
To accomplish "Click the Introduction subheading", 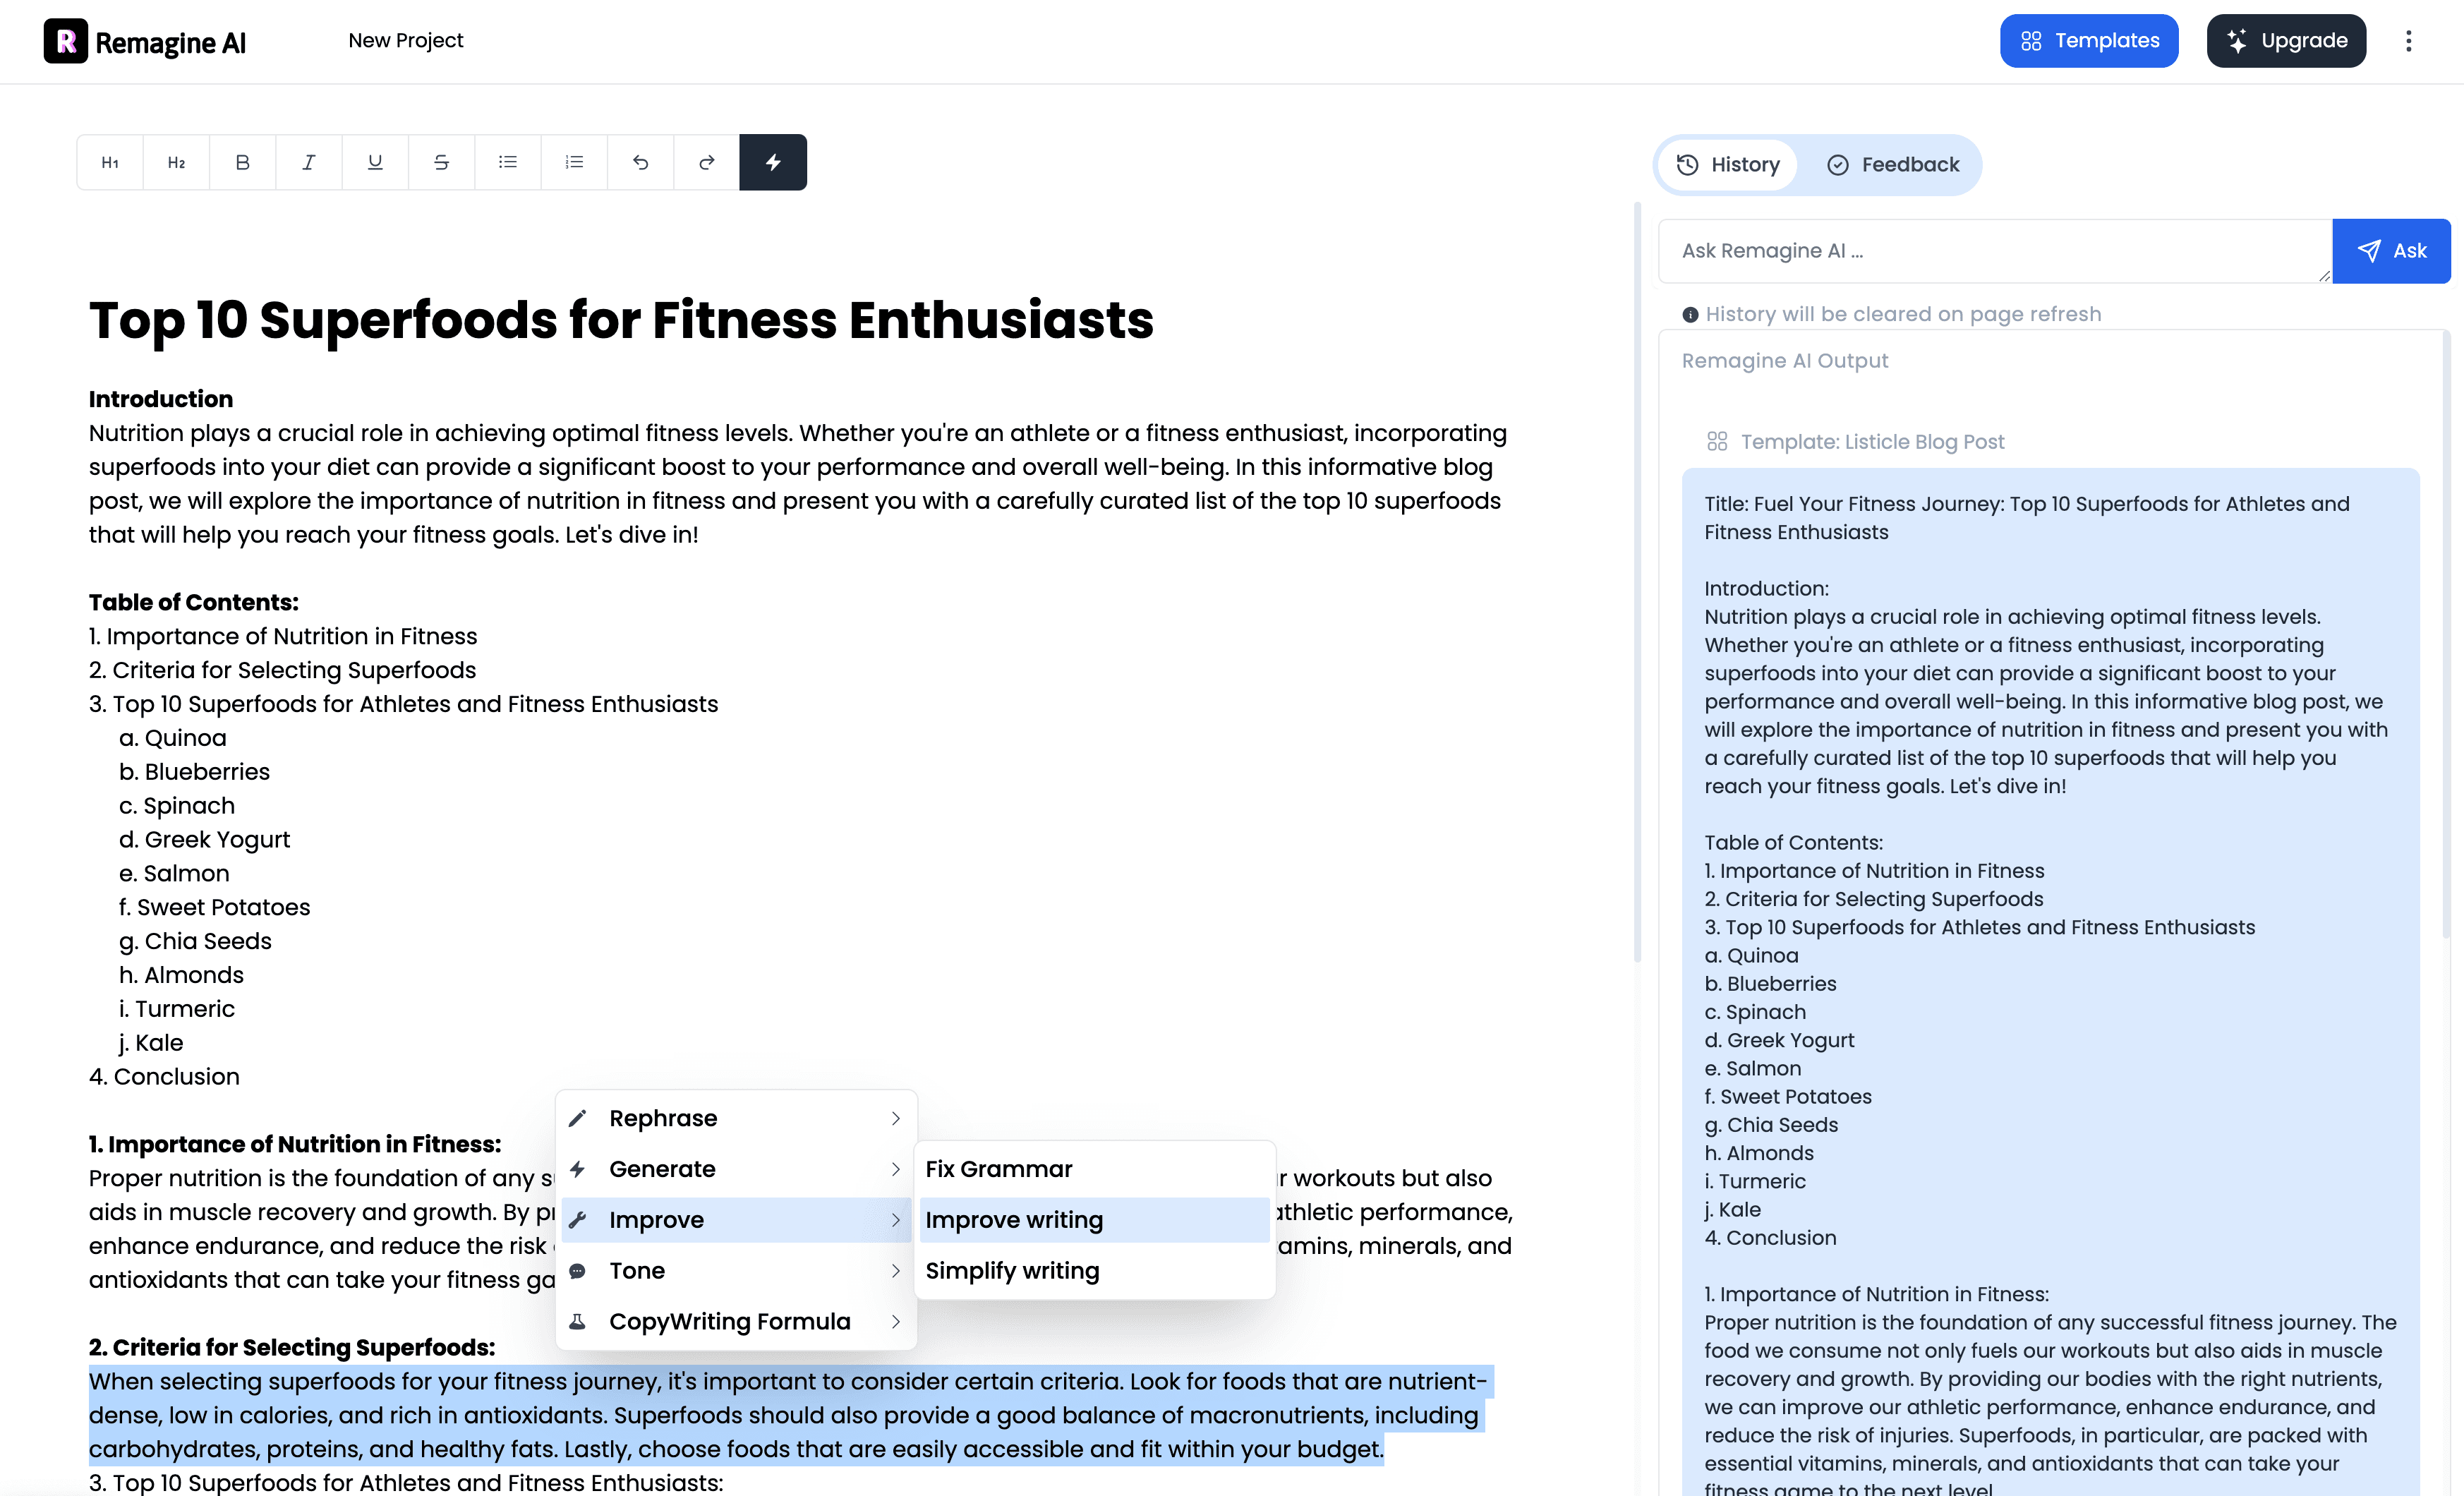I will [x=161, y=399].
